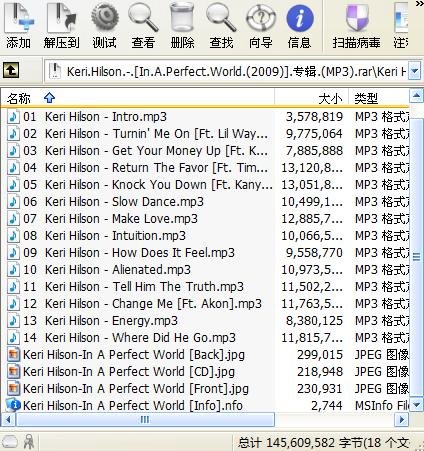
Task: Click size value 9,558,770
Action: pos(314,253)
